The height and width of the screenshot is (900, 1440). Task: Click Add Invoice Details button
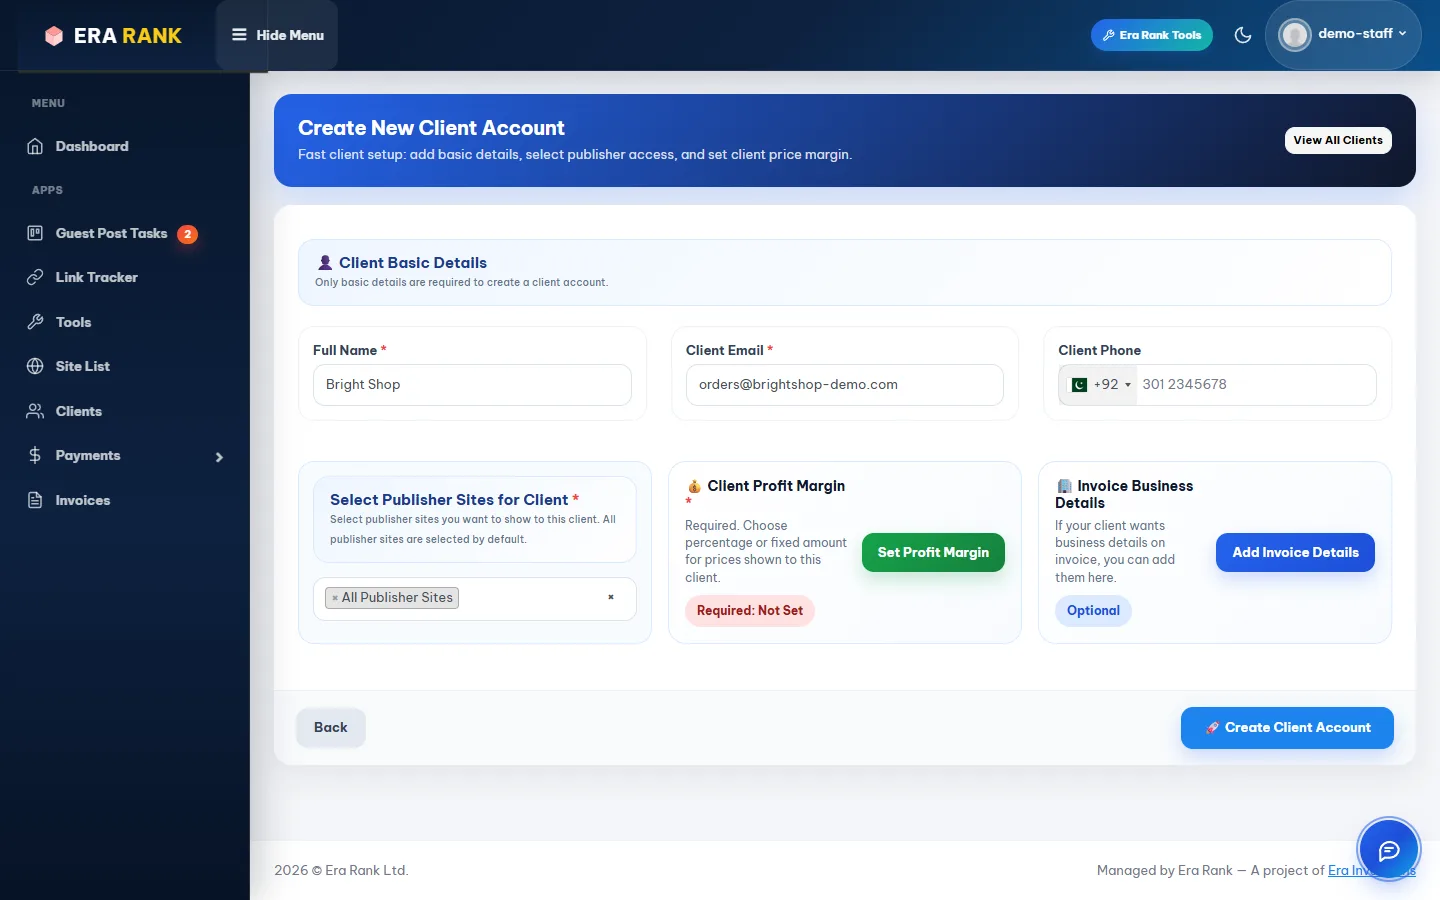[1295, 552]
